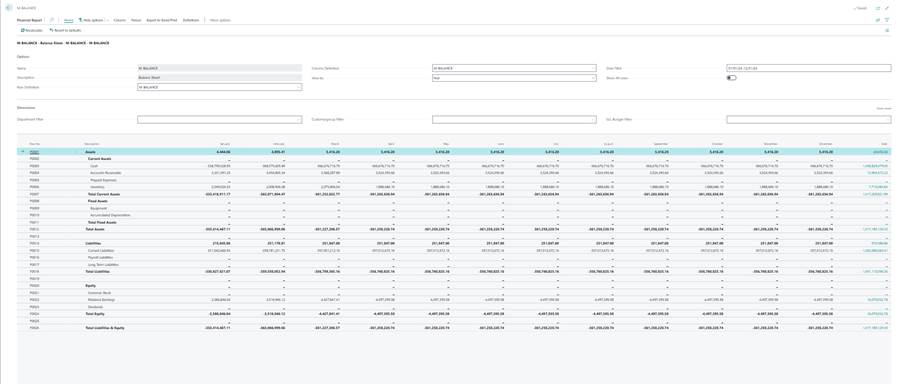903x384 pixels.
Task: Open the Definitions menu
Action: coord(191,20)
